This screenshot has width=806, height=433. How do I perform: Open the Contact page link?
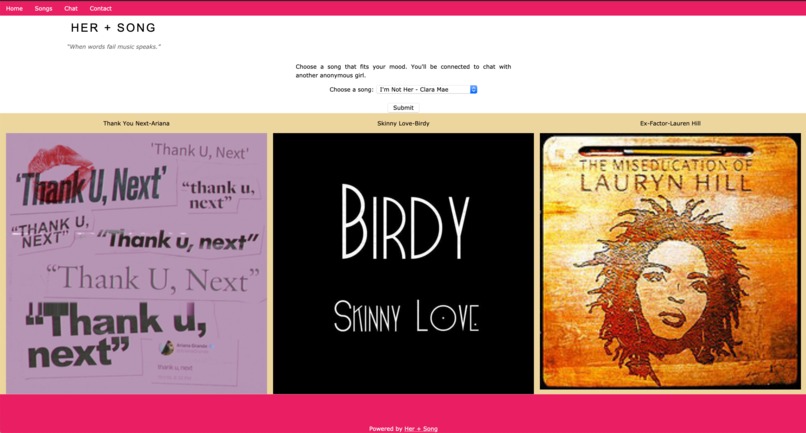click(x=100, y=8)
